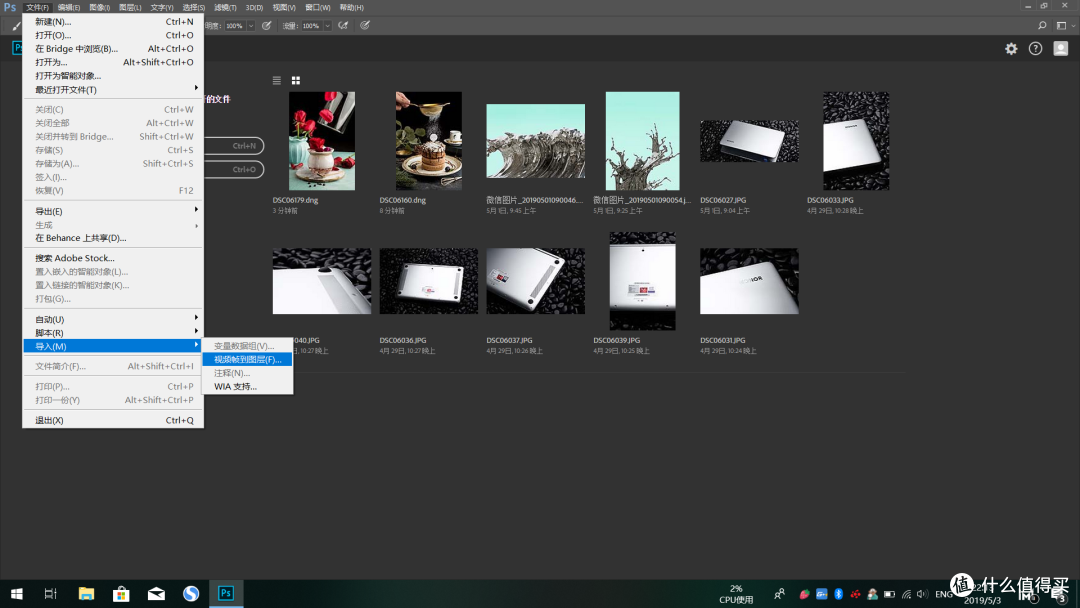Open Sogou browser icon on taskbar
The height and width of the screenshot is (608, 1080).
(191, 594)
